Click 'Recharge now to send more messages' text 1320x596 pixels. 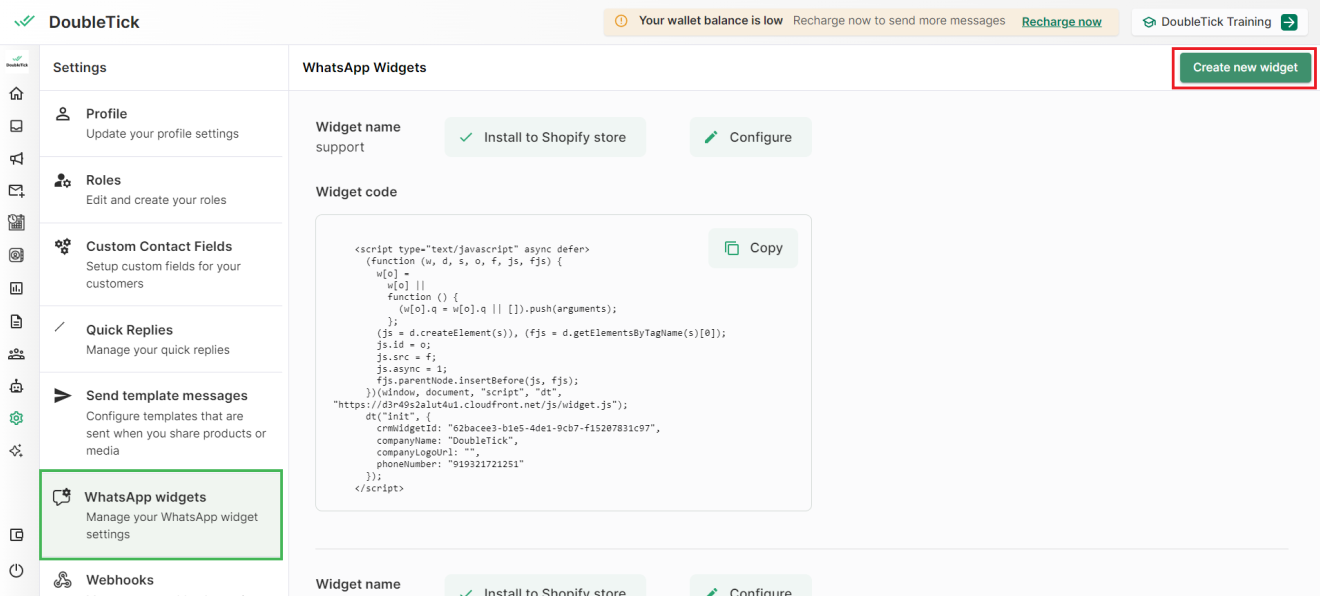(899, 21)
